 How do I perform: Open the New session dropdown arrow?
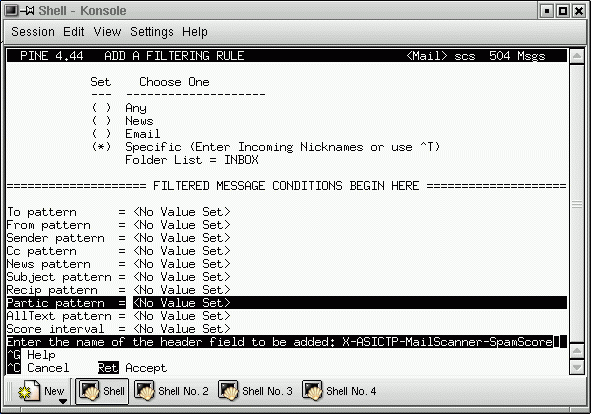tap(63, 401)
